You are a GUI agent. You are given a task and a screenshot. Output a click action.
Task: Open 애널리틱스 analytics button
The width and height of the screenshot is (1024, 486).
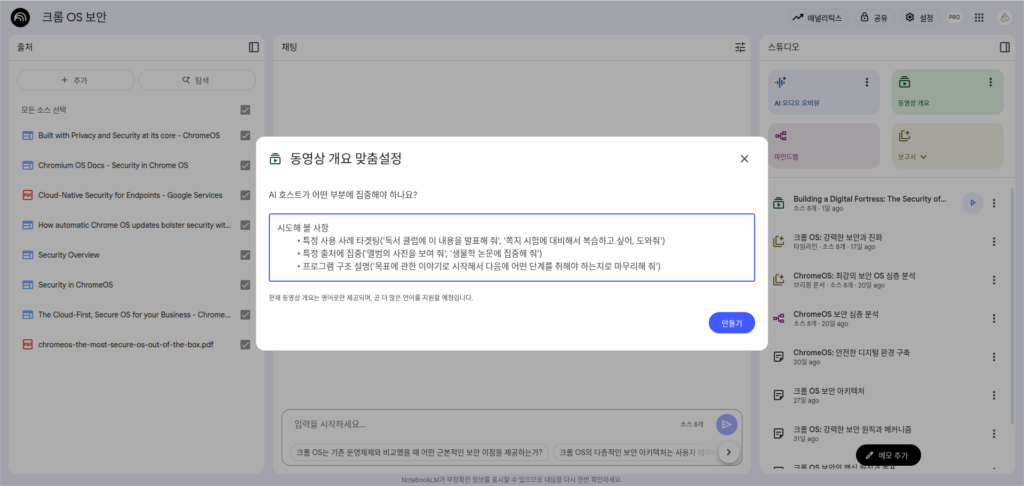point(818,18)
